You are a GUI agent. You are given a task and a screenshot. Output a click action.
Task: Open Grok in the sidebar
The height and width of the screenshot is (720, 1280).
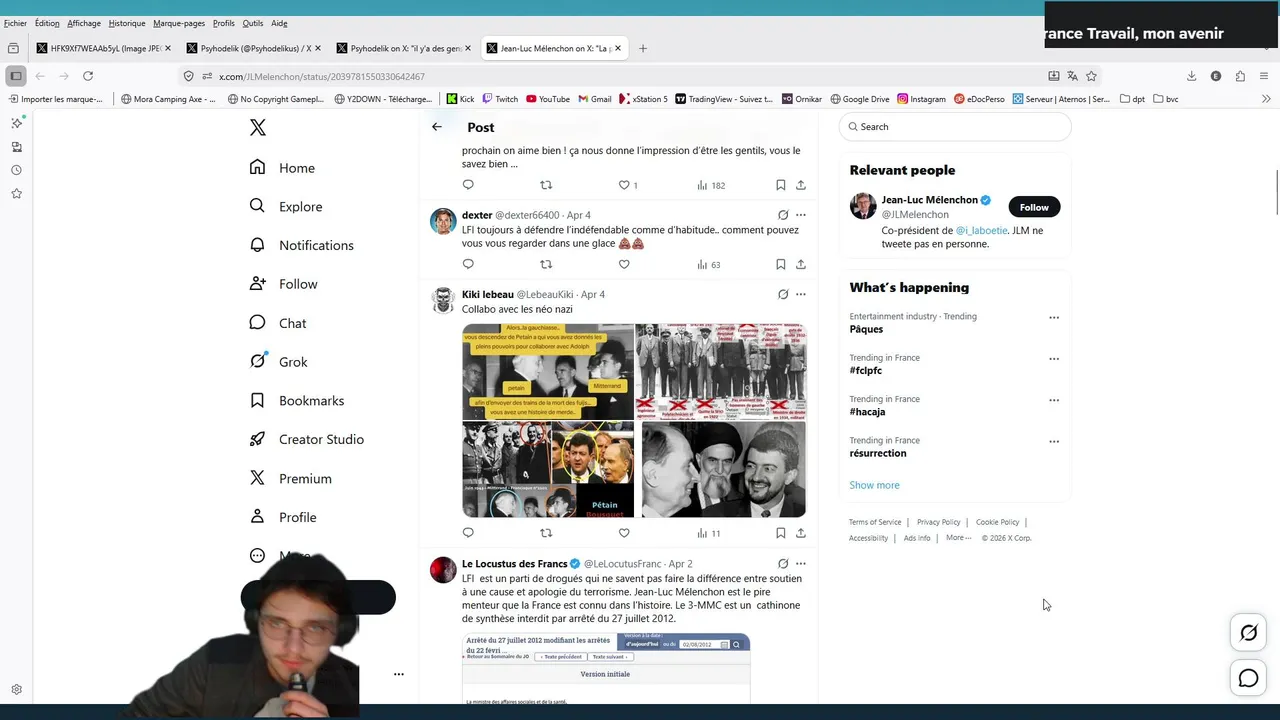(x=278, y=362)
